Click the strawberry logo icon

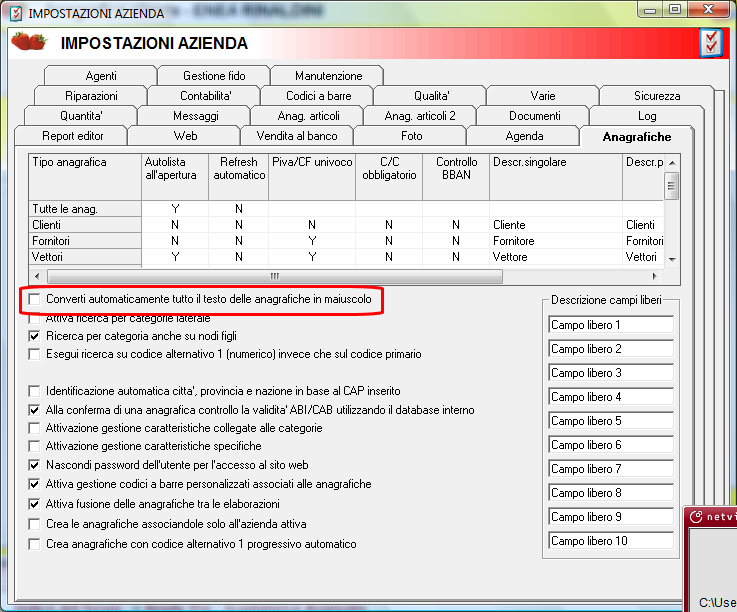click(x=29, y=41)
